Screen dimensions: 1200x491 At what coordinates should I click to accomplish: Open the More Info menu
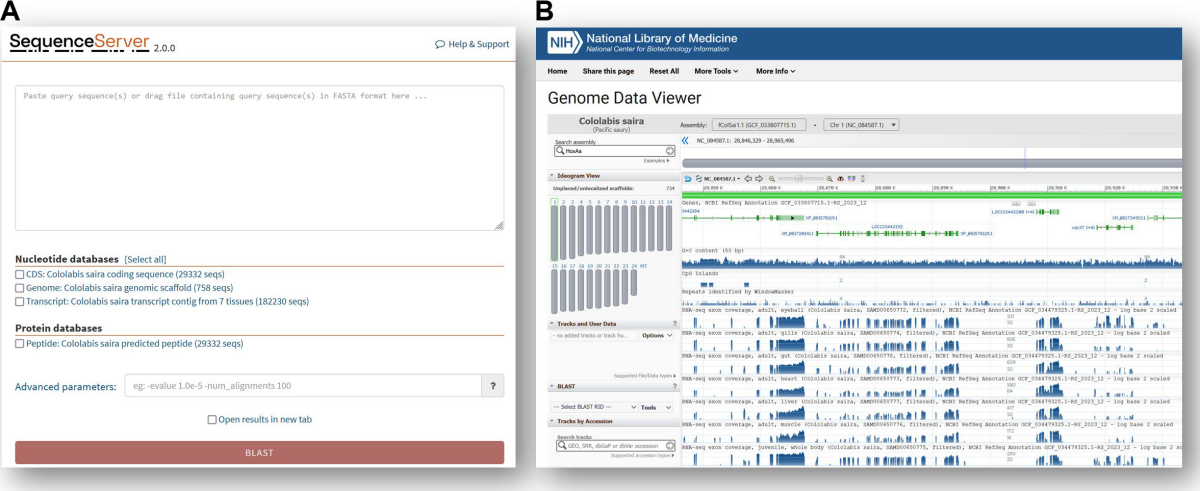click(x=777, y=71)
